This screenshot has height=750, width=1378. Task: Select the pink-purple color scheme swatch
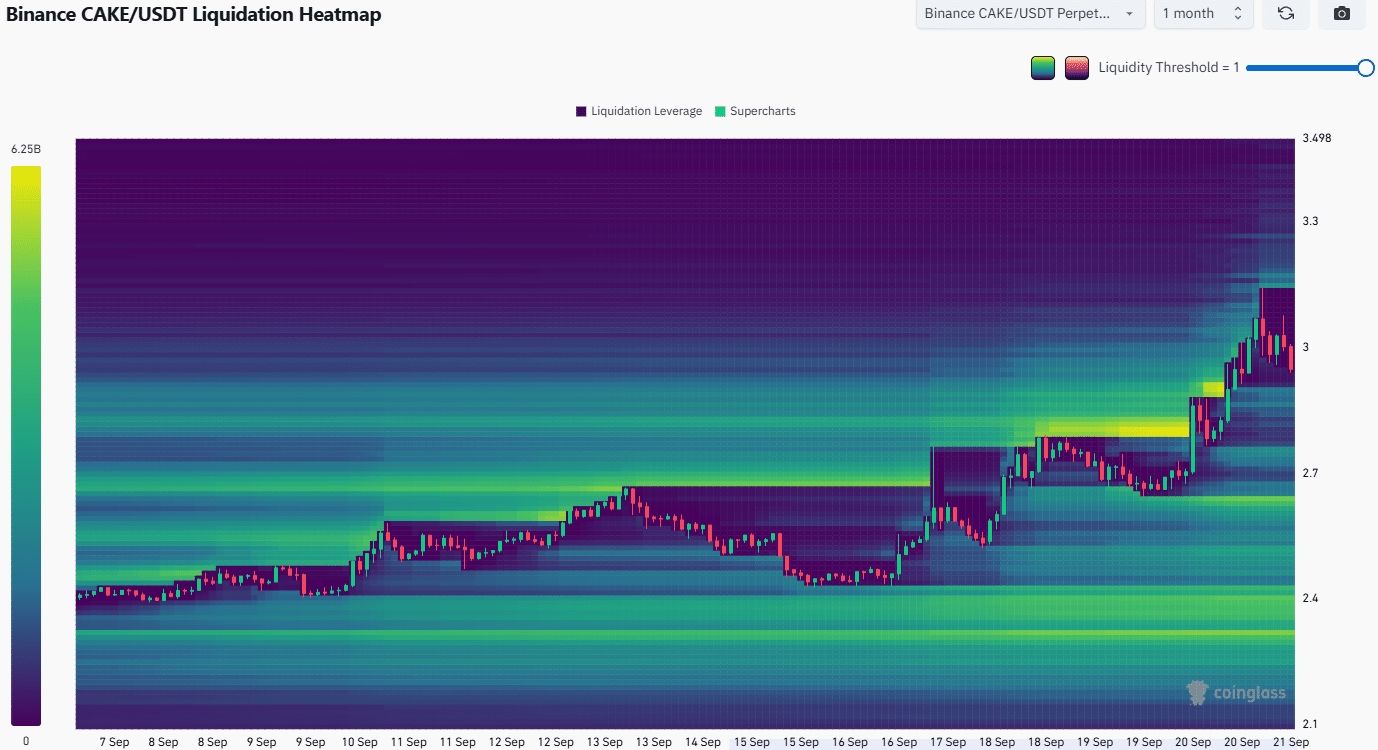point(1077,68)
